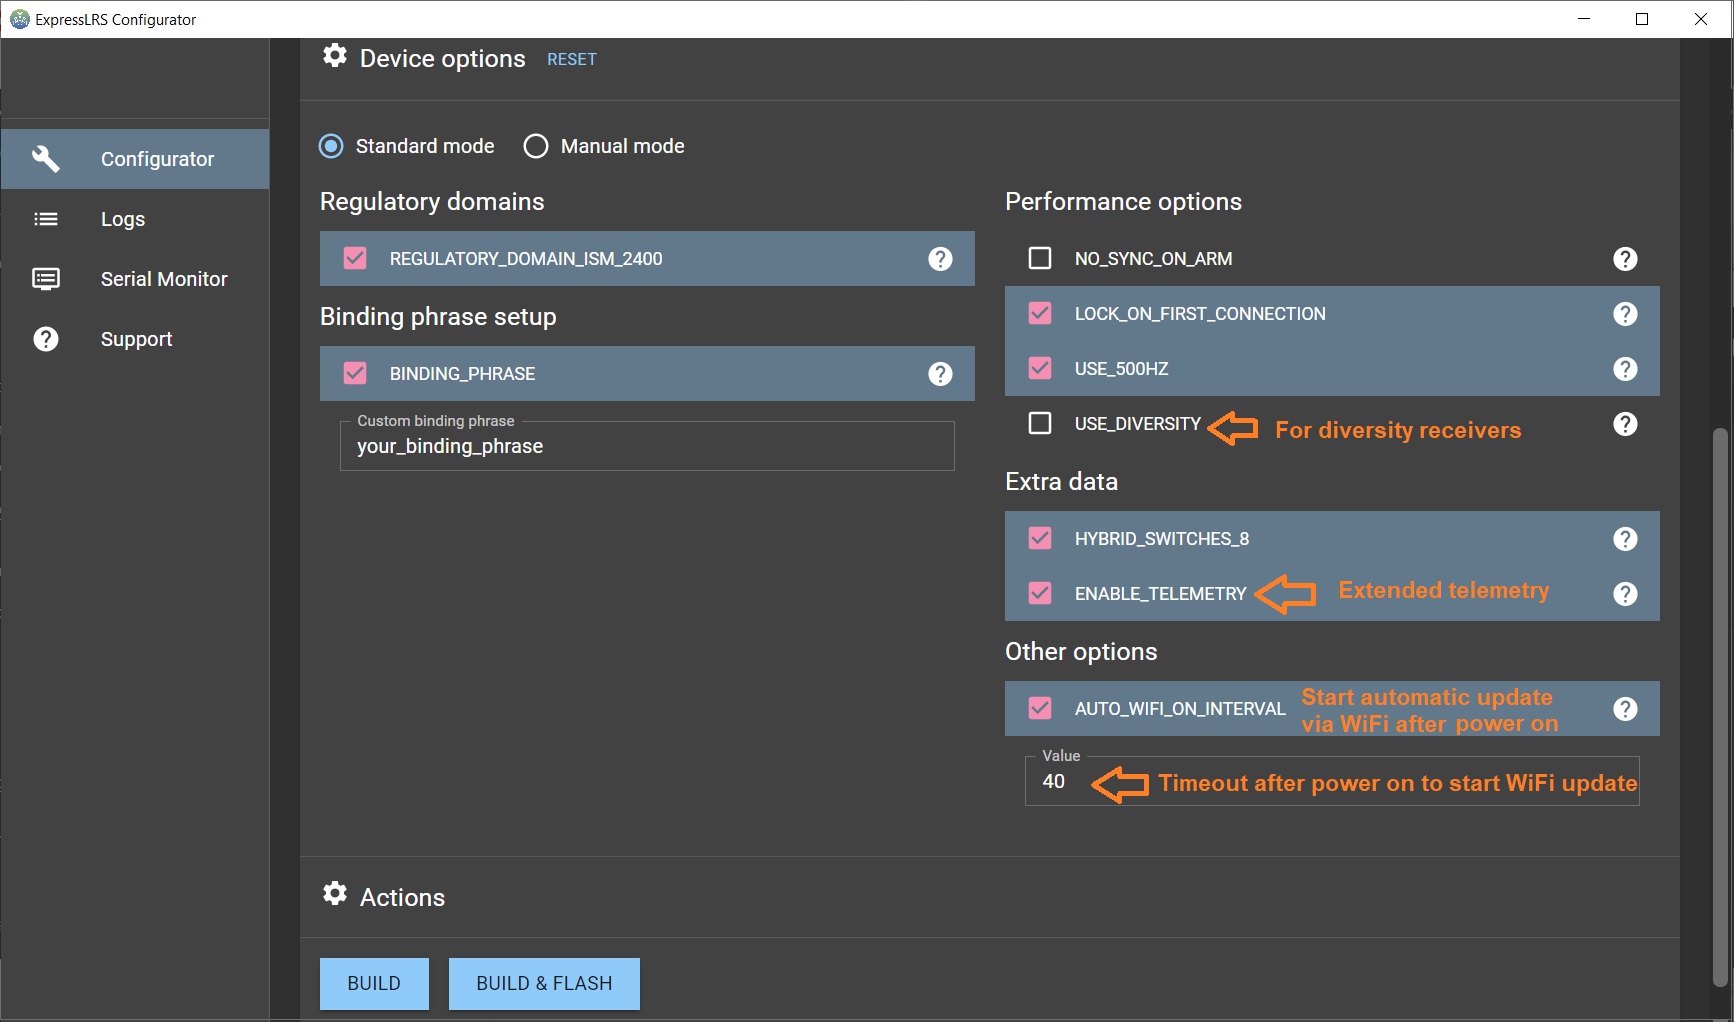Minimize the ExpressLRS Configurator window
The width and height of the screenshot is (1734, 1022).
(x=1584, y=19)
